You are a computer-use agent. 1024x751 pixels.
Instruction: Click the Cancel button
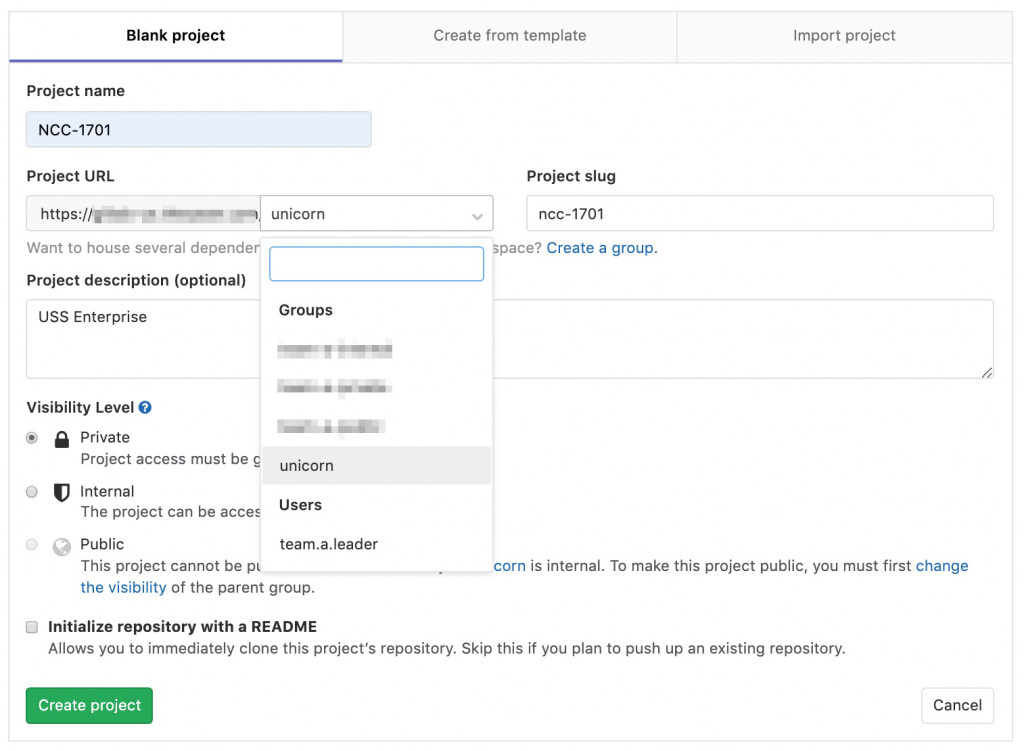click(957, 705)
